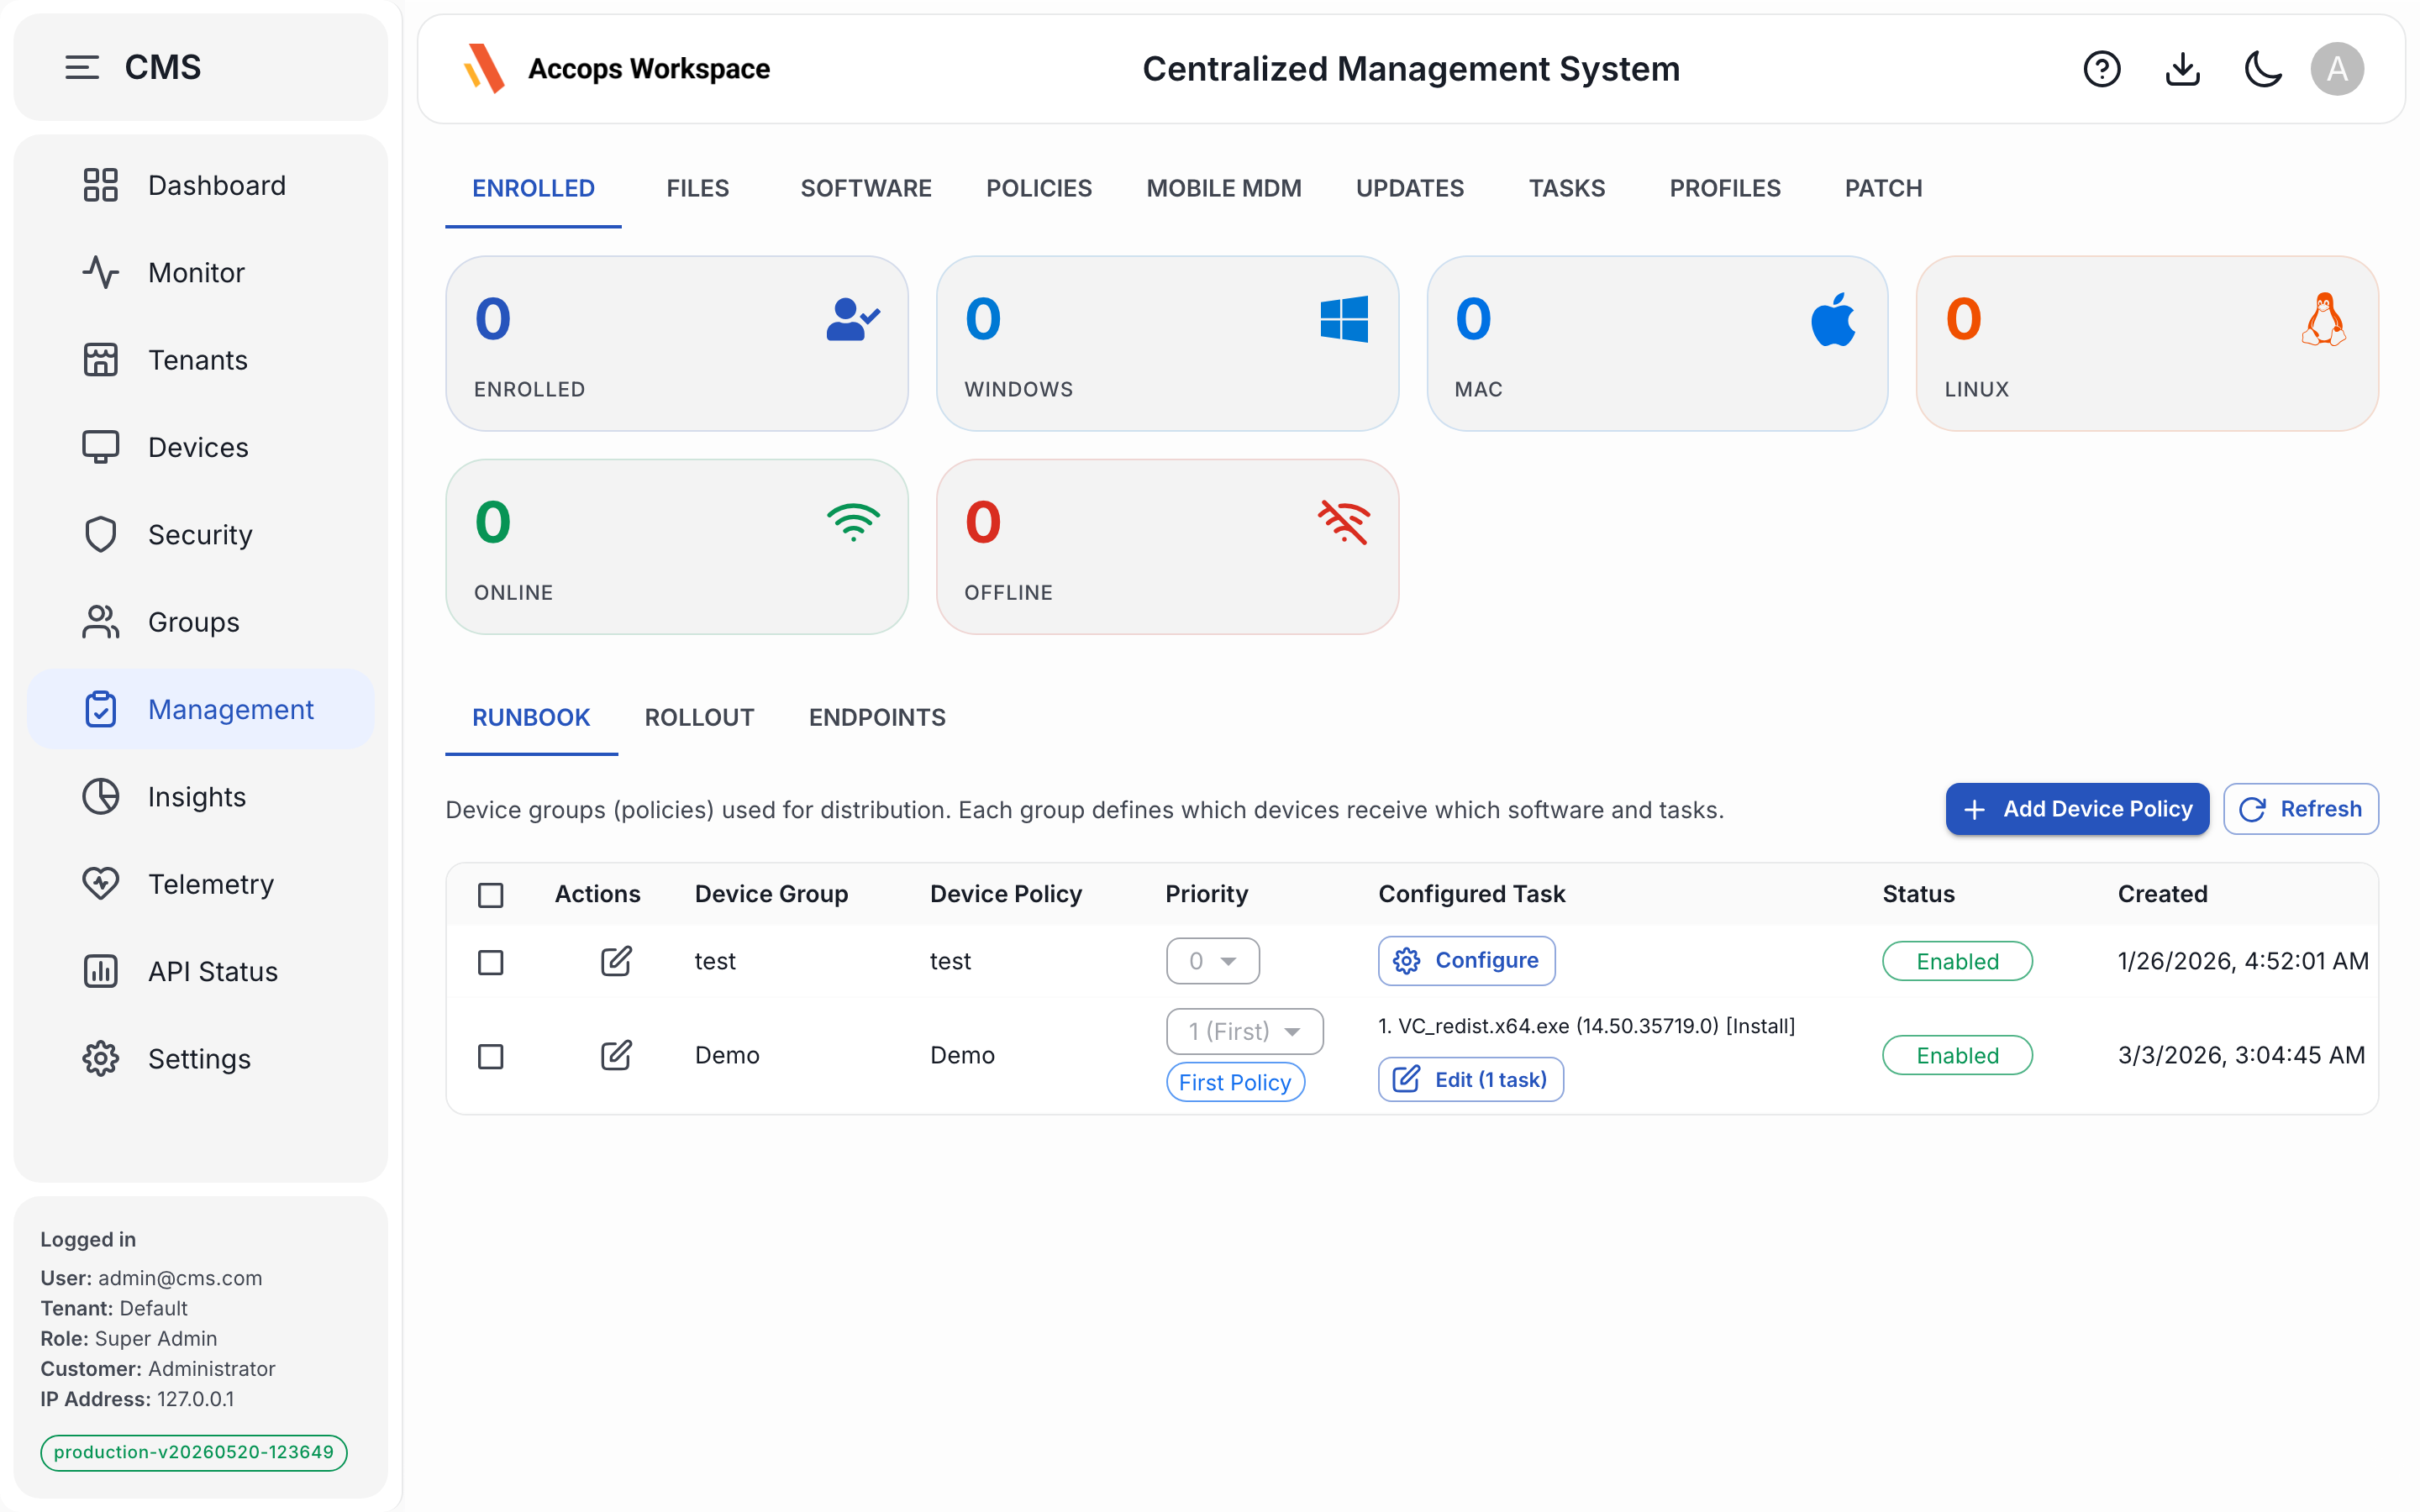Open the user avatar A menu

pos(2337,69)
